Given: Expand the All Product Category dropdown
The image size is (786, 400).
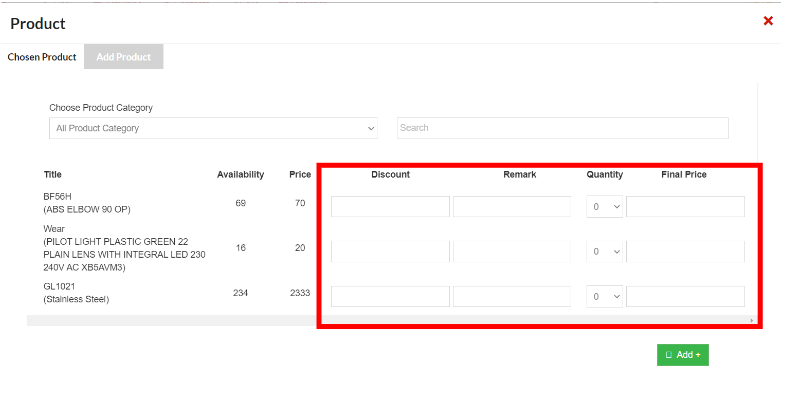Looking at the screenshot, I should coord(213,128).
